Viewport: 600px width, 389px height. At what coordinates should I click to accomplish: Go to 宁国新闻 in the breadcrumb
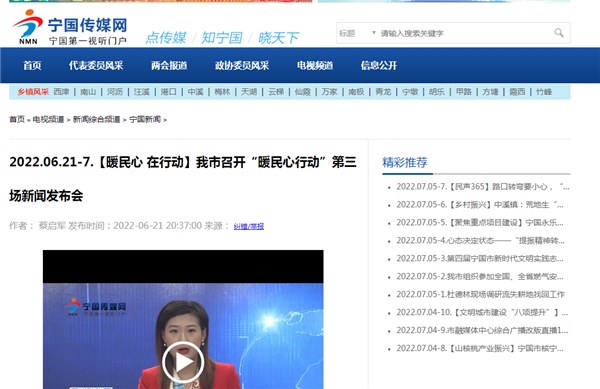pyautogui.click(x=145, y=119)
